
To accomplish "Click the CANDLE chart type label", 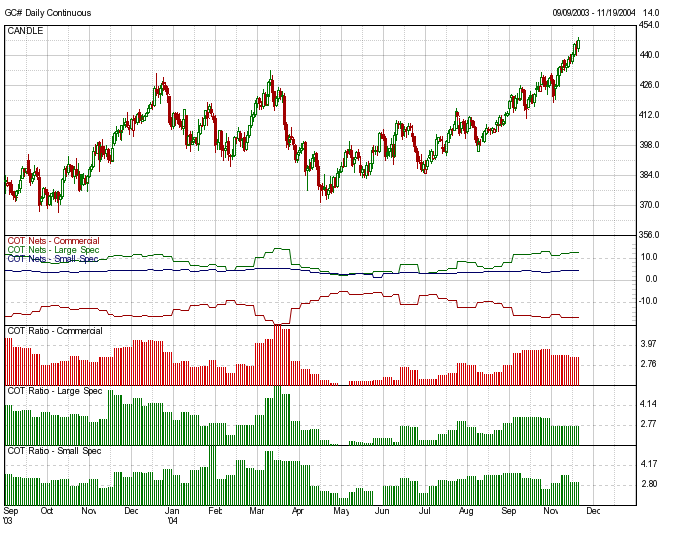I will [x=24, y=31].
